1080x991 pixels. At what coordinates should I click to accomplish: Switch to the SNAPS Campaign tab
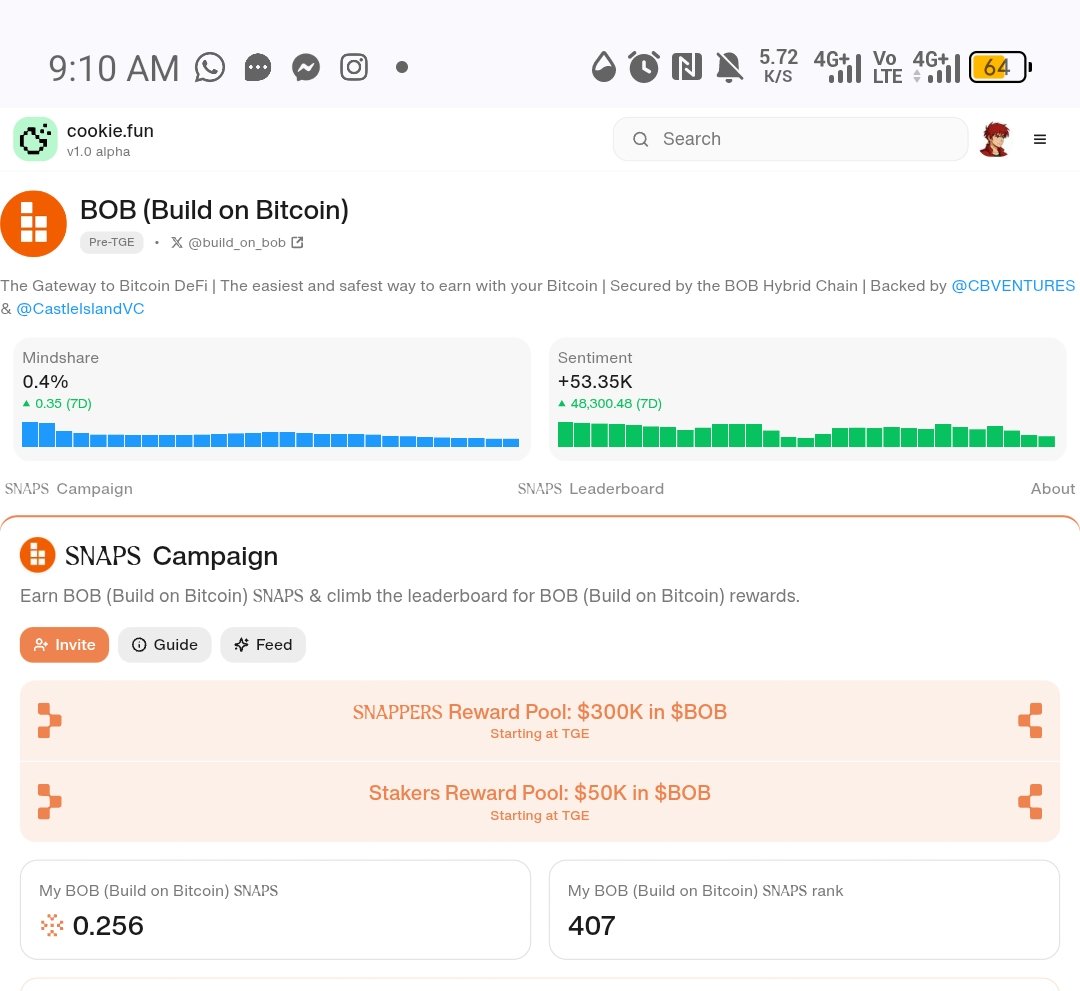[69, 488]
